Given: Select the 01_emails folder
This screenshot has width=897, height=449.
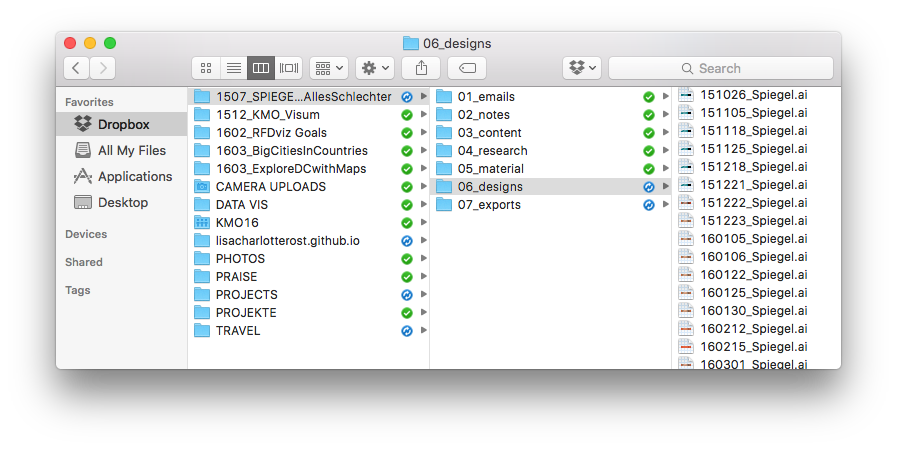Looking at the screenshot, I should pos(550,97).
